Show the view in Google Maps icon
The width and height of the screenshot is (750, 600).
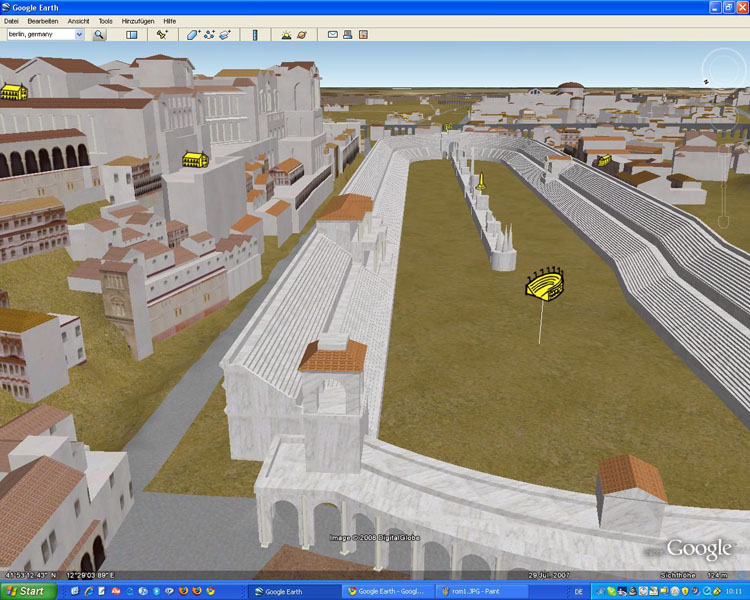[364, 34]
